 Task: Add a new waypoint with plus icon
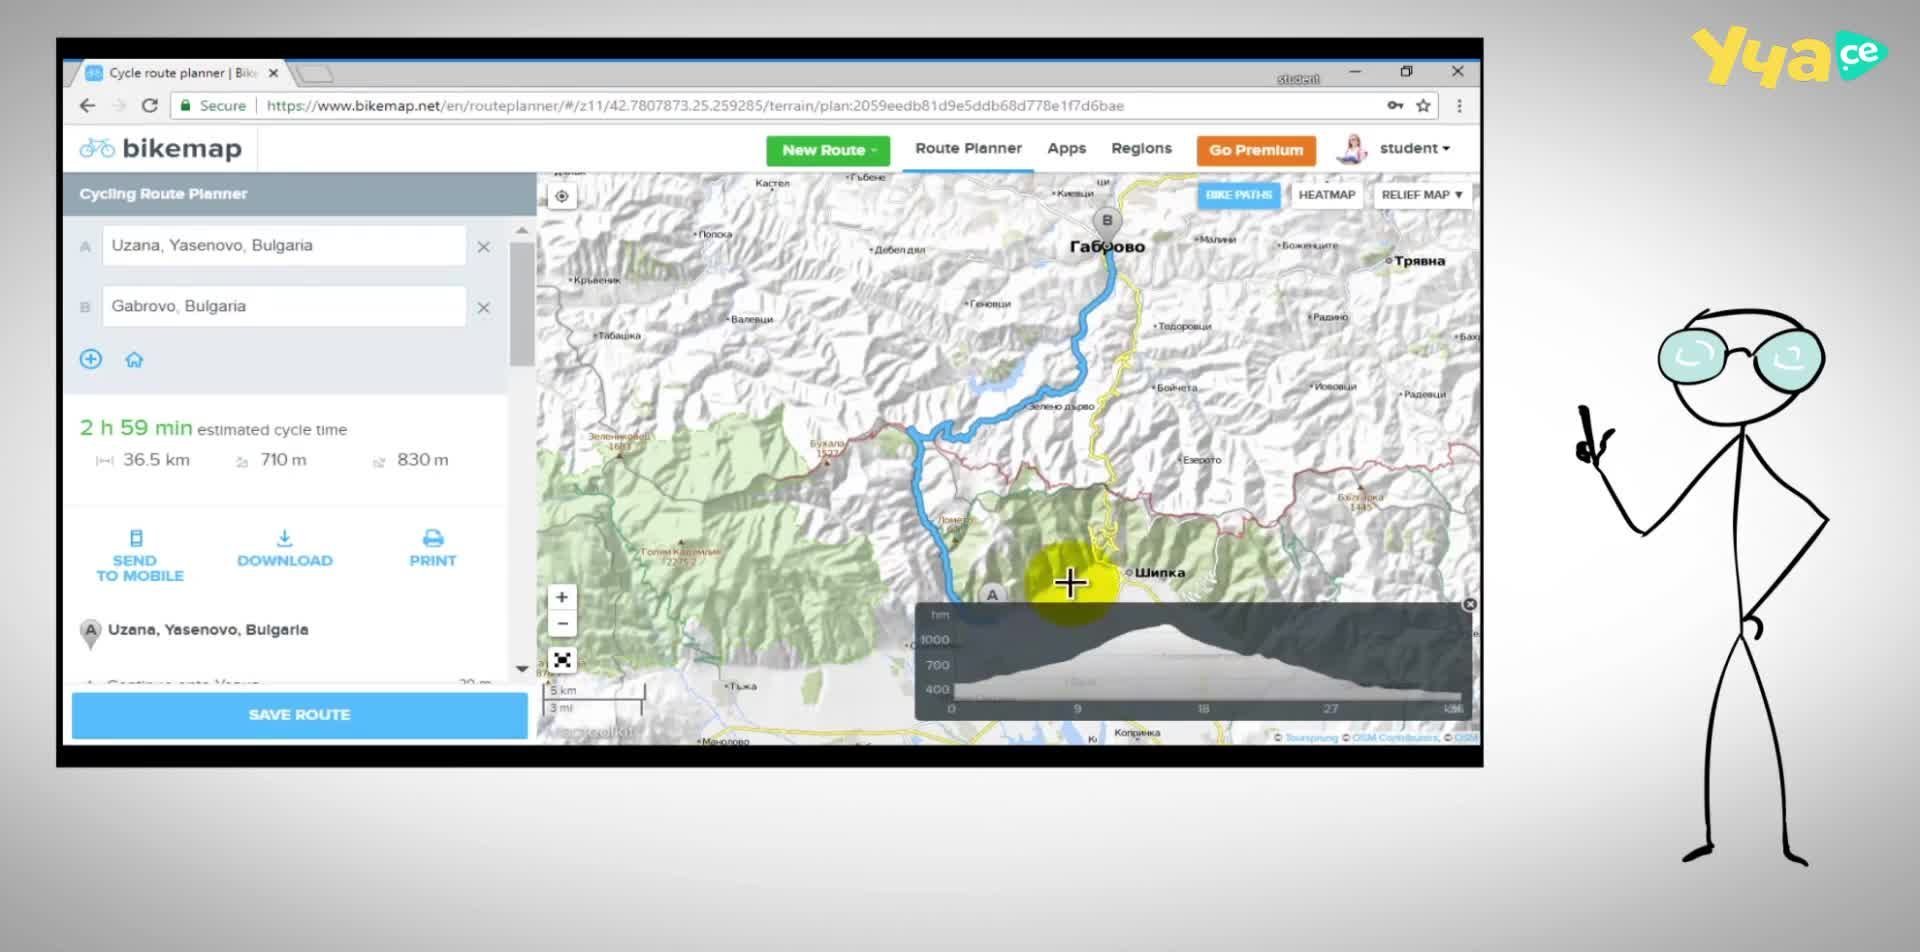[x=91, y=359]
